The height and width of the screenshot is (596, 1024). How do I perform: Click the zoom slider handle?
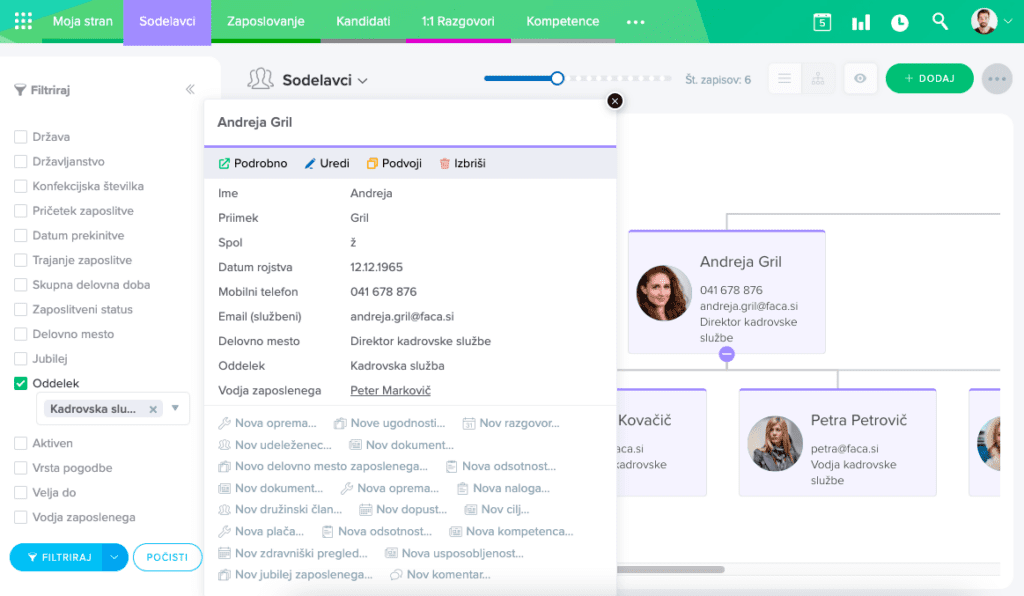pos(557,79)
